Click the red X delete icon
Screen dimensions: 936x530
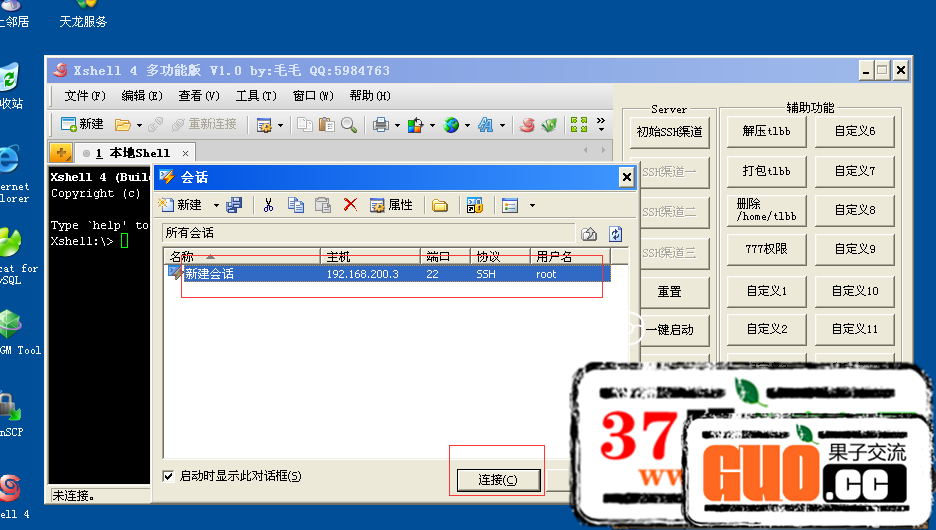tap(350, 205)
